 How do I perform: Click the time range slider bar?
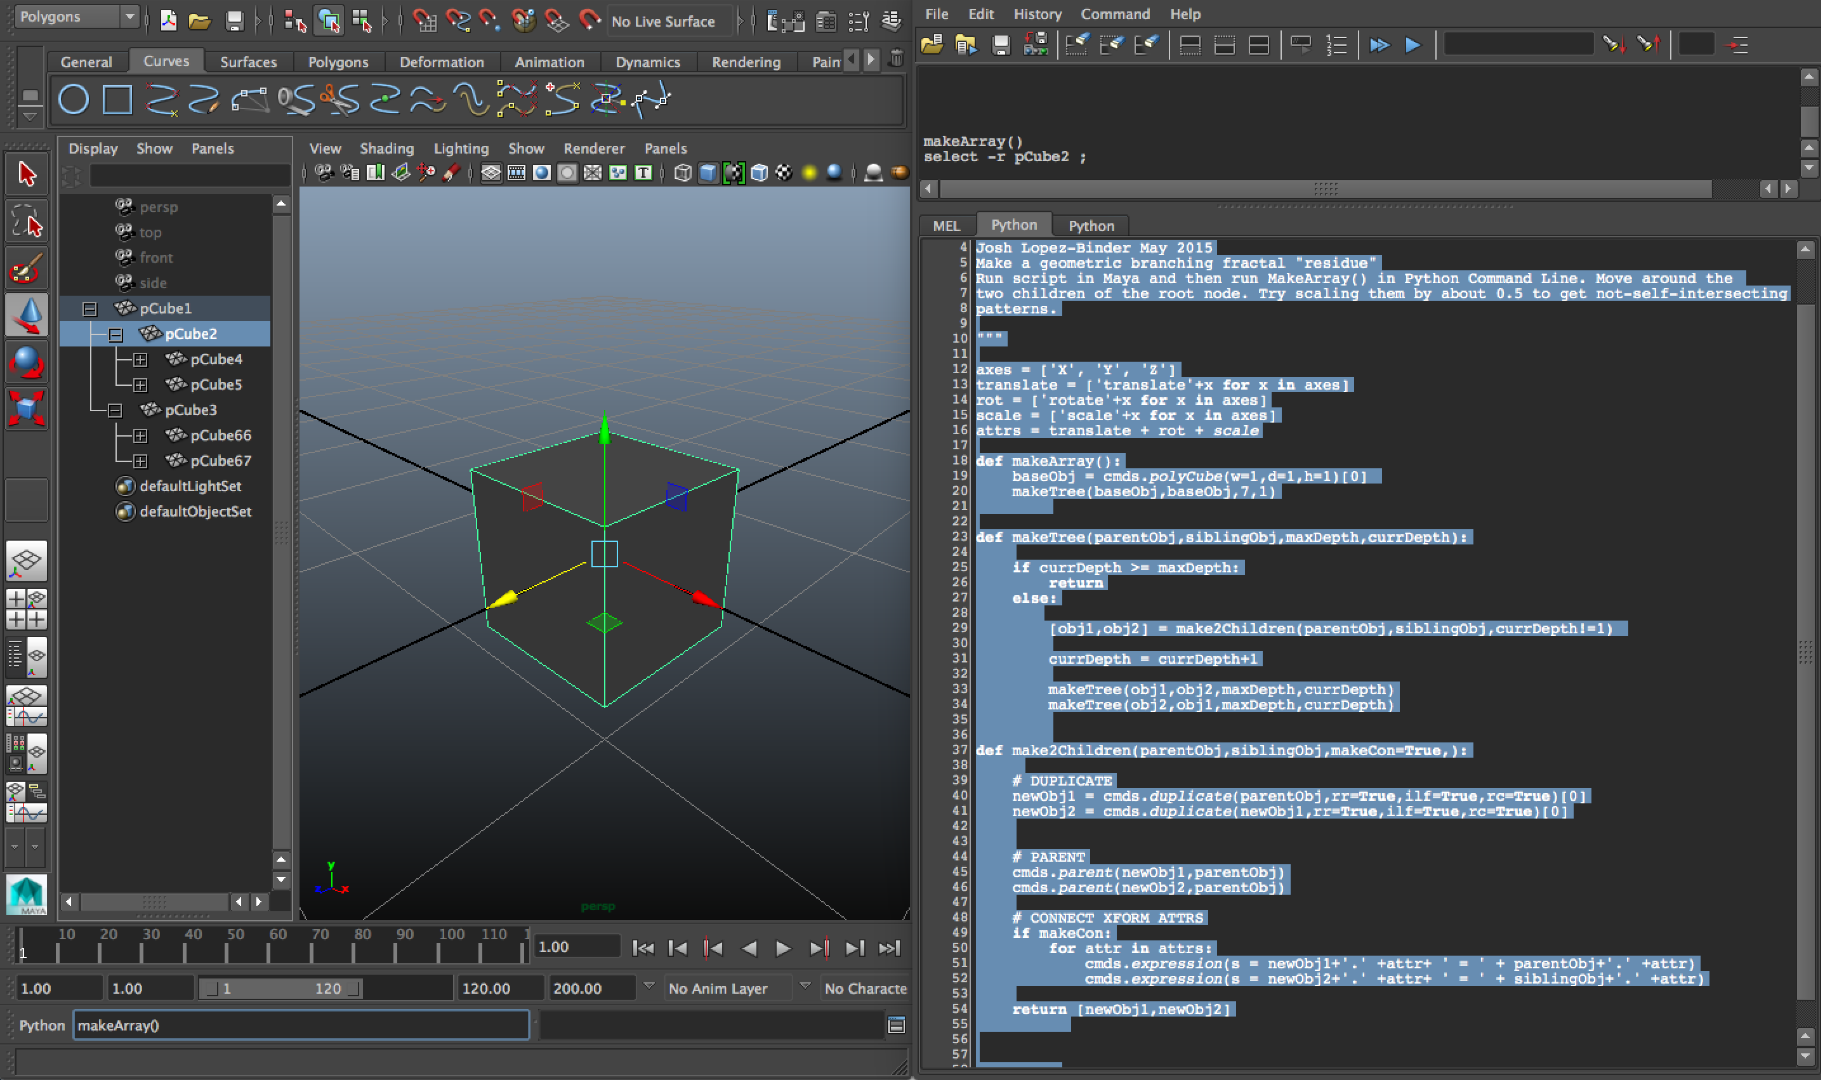[280, 988]
